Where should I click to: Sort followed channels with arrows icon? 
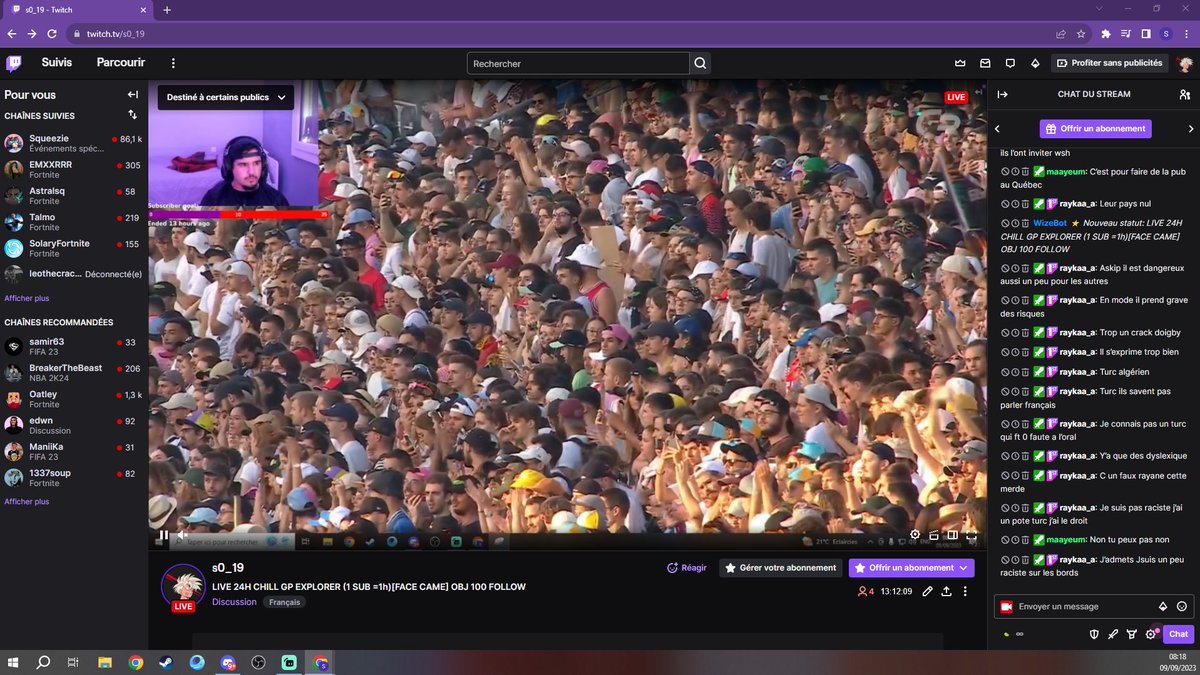coord(132,115)
